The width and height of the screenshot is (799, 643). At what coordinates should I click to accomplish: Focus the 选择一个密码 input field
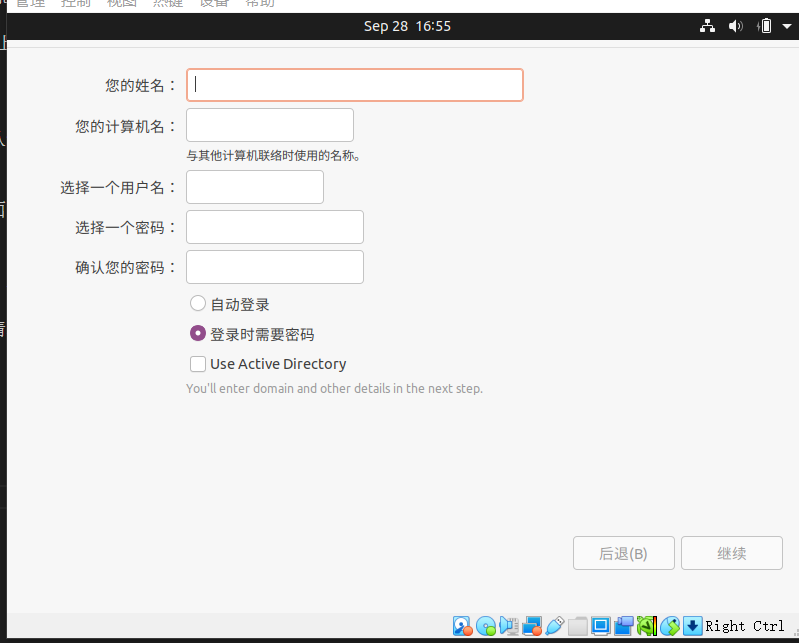(275, 227)
